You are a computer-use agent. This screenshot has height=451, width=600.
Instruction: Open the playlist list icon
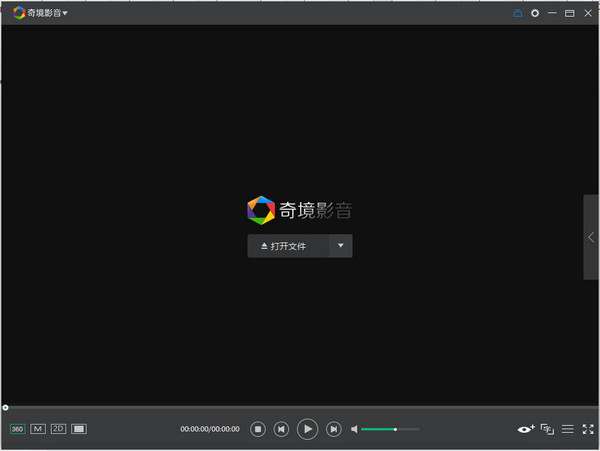coord(567,429)
